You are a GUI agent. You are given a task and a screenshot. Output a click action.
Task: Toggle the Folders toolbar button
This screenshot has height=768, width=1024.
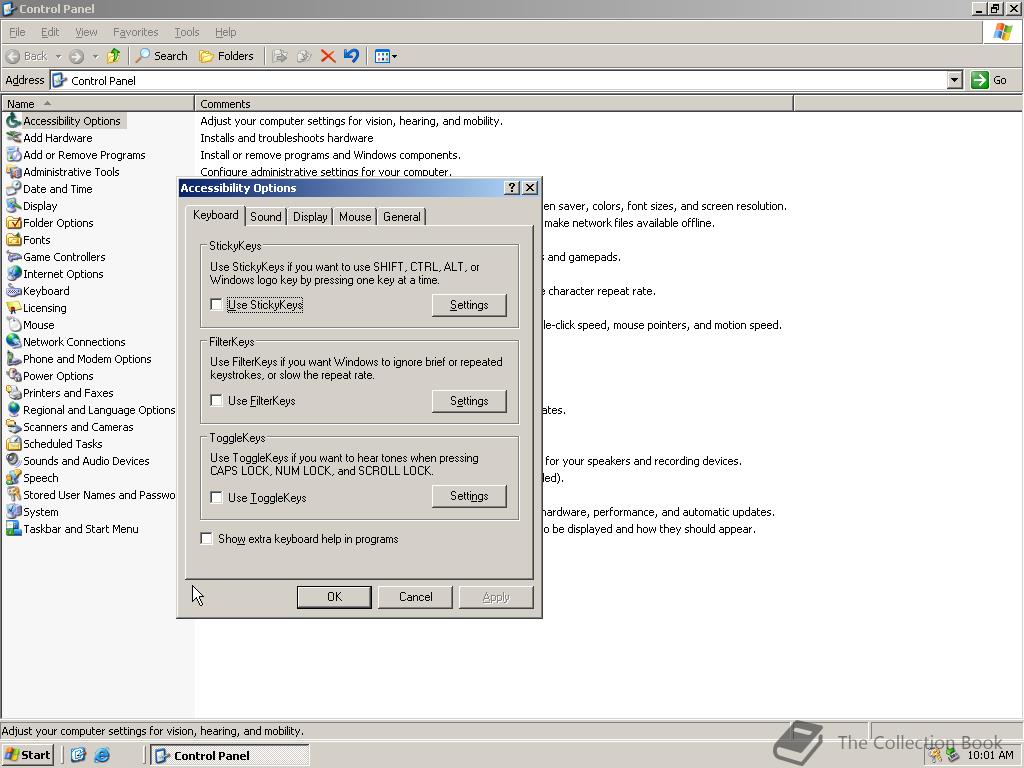point(227,56)
